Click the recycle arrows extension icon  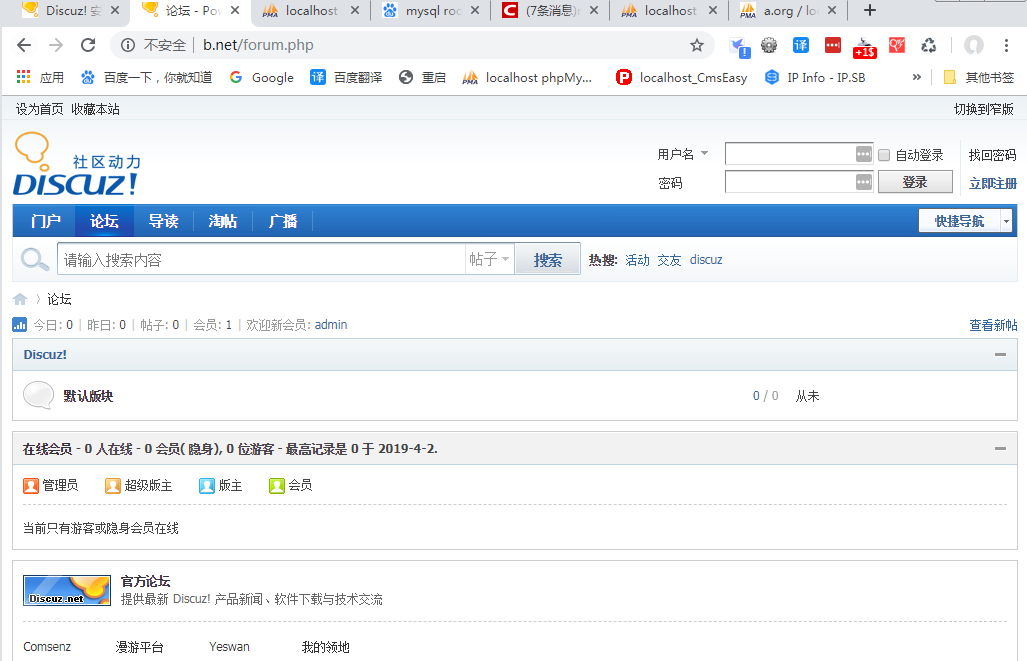[929, 45]
